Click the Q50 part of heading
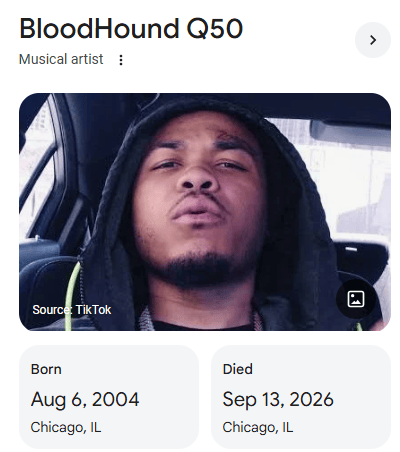Screen dimensions: 400x452 pos(215,29)
